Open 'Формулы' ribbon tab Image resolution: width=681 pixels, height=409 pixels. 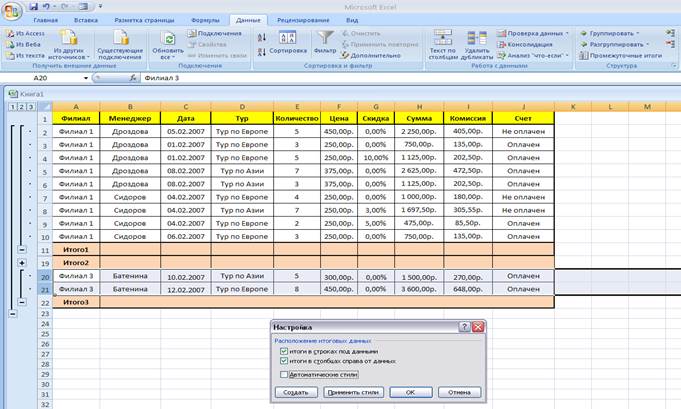coord(205,20)
